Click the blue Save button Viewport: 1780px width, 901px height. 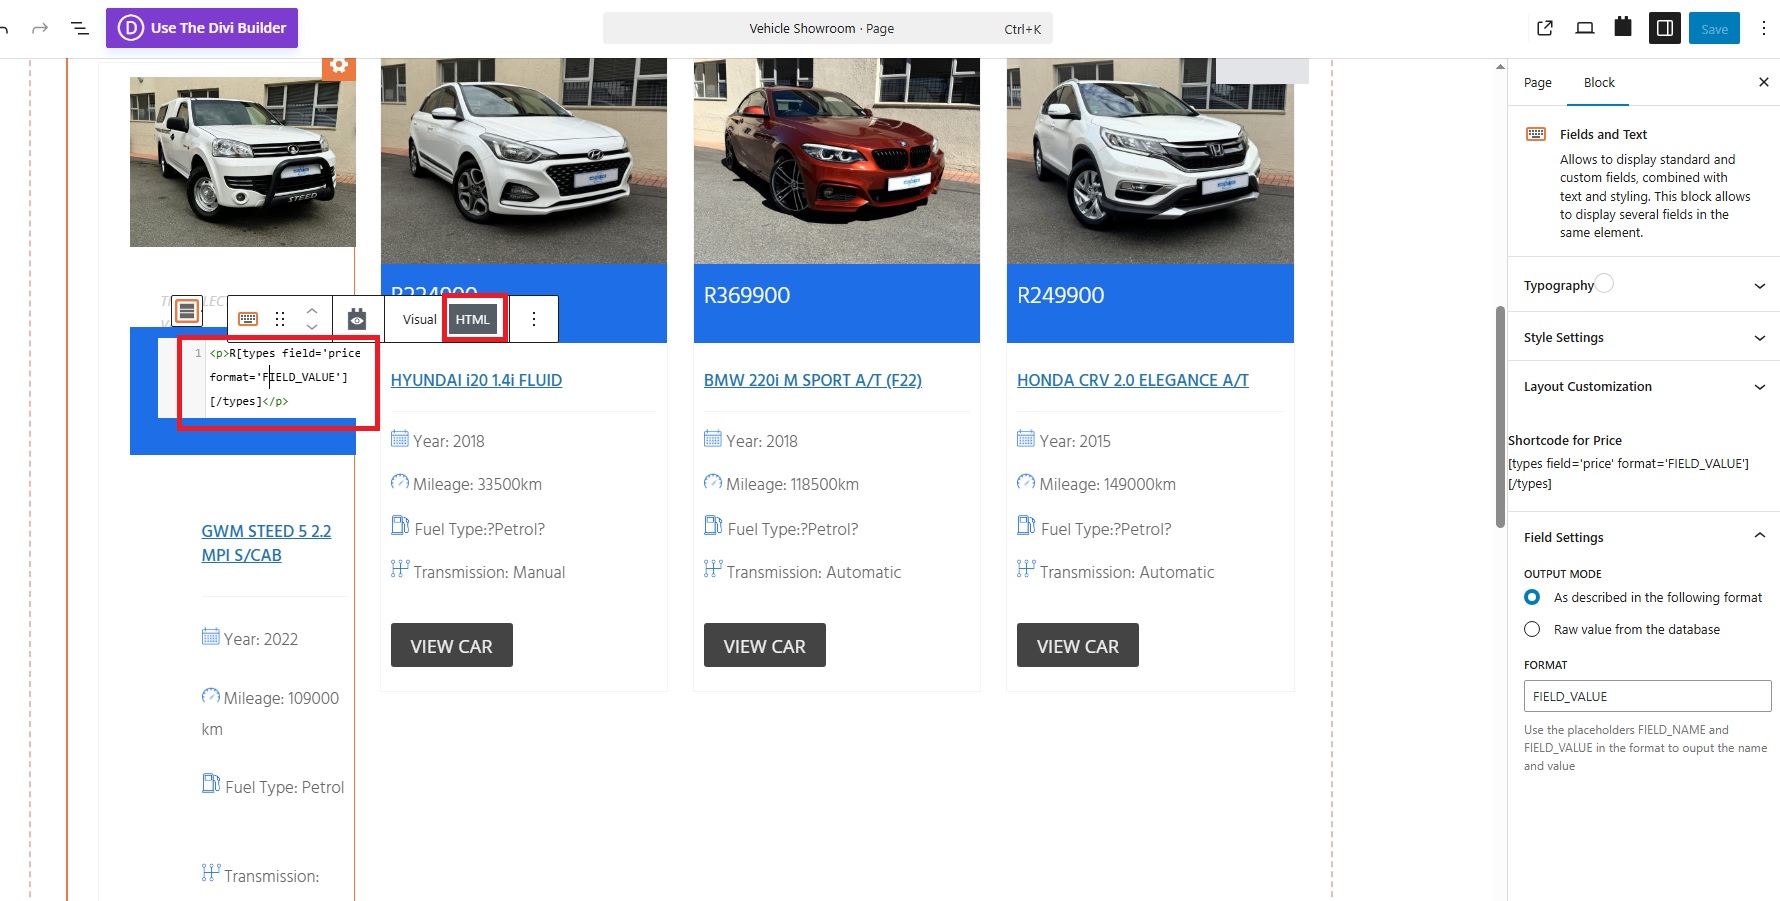1714,28
